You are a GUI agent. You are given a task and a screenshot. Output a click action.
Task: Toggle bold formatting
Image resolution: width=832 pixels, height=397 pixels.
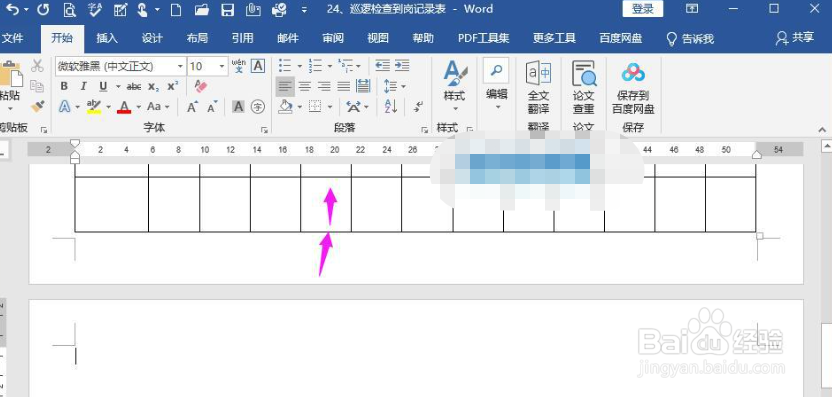coord(64,86)
